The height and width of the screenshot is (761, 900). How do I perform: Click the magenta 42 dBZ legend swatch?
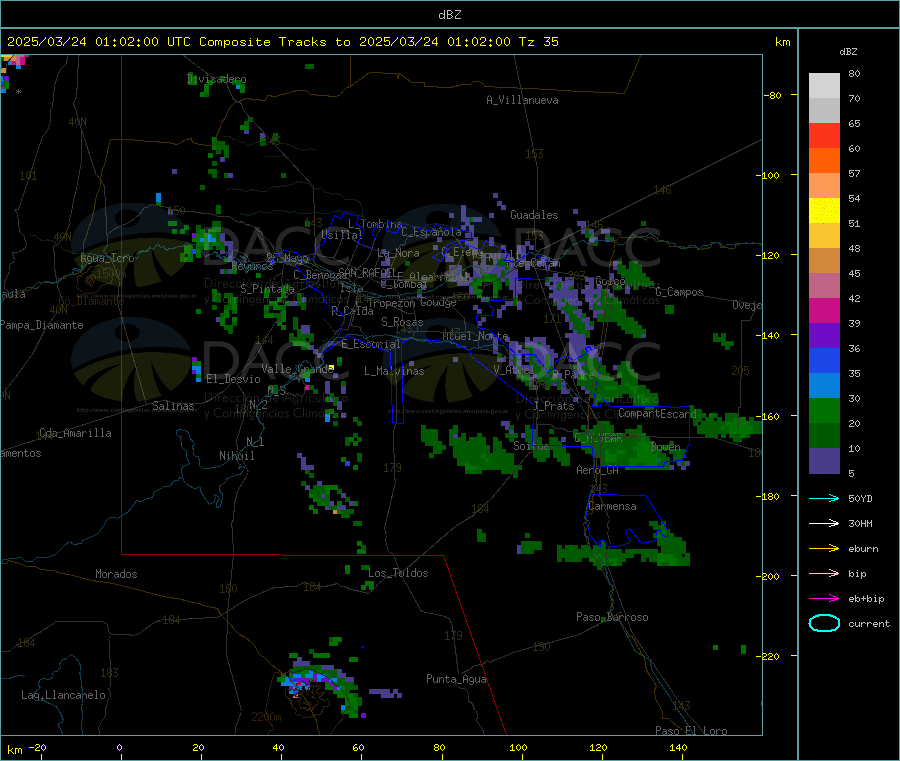pos(824,310)
